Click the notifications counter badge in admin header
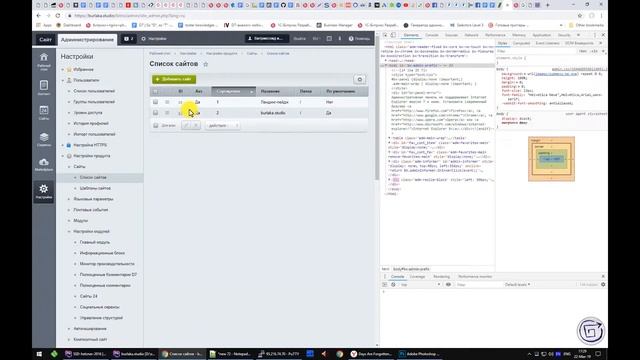Image resolution: width=640 pixels, height=360 pixels. click(129, 39)
